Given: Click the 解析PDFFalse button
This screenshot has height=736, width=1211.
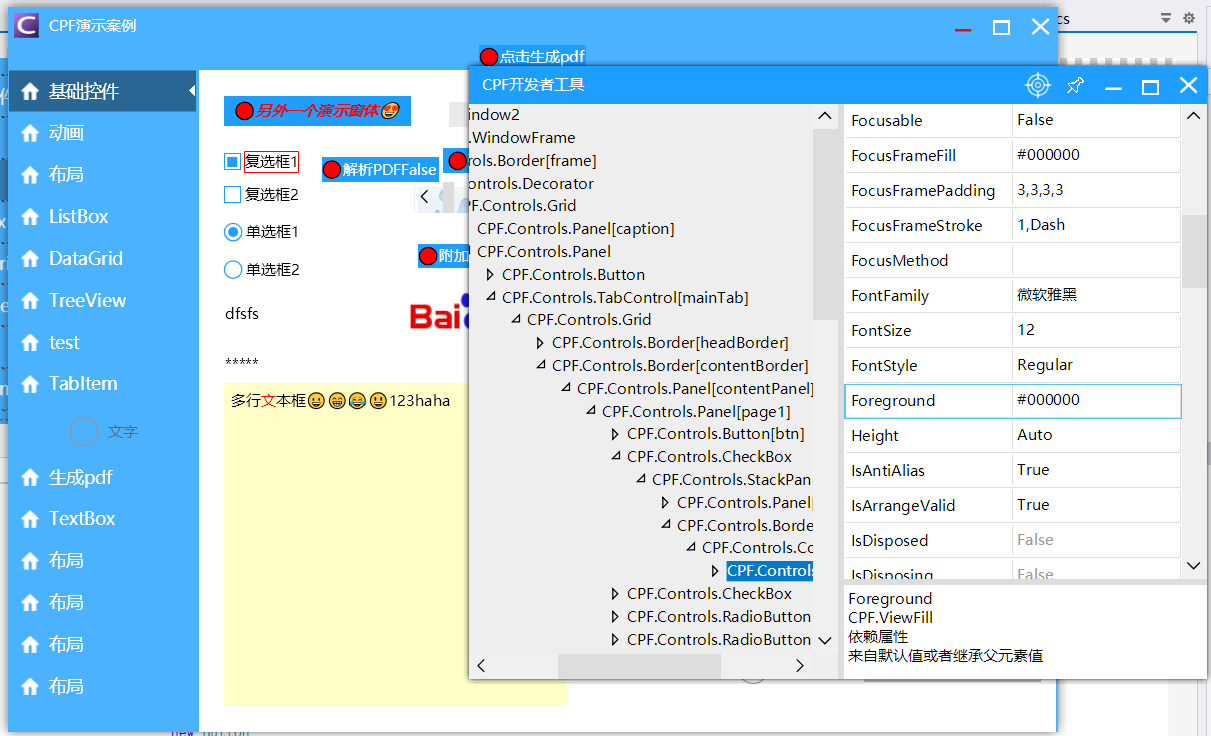Looking at the screenshot, I should [x=380, y=170].
